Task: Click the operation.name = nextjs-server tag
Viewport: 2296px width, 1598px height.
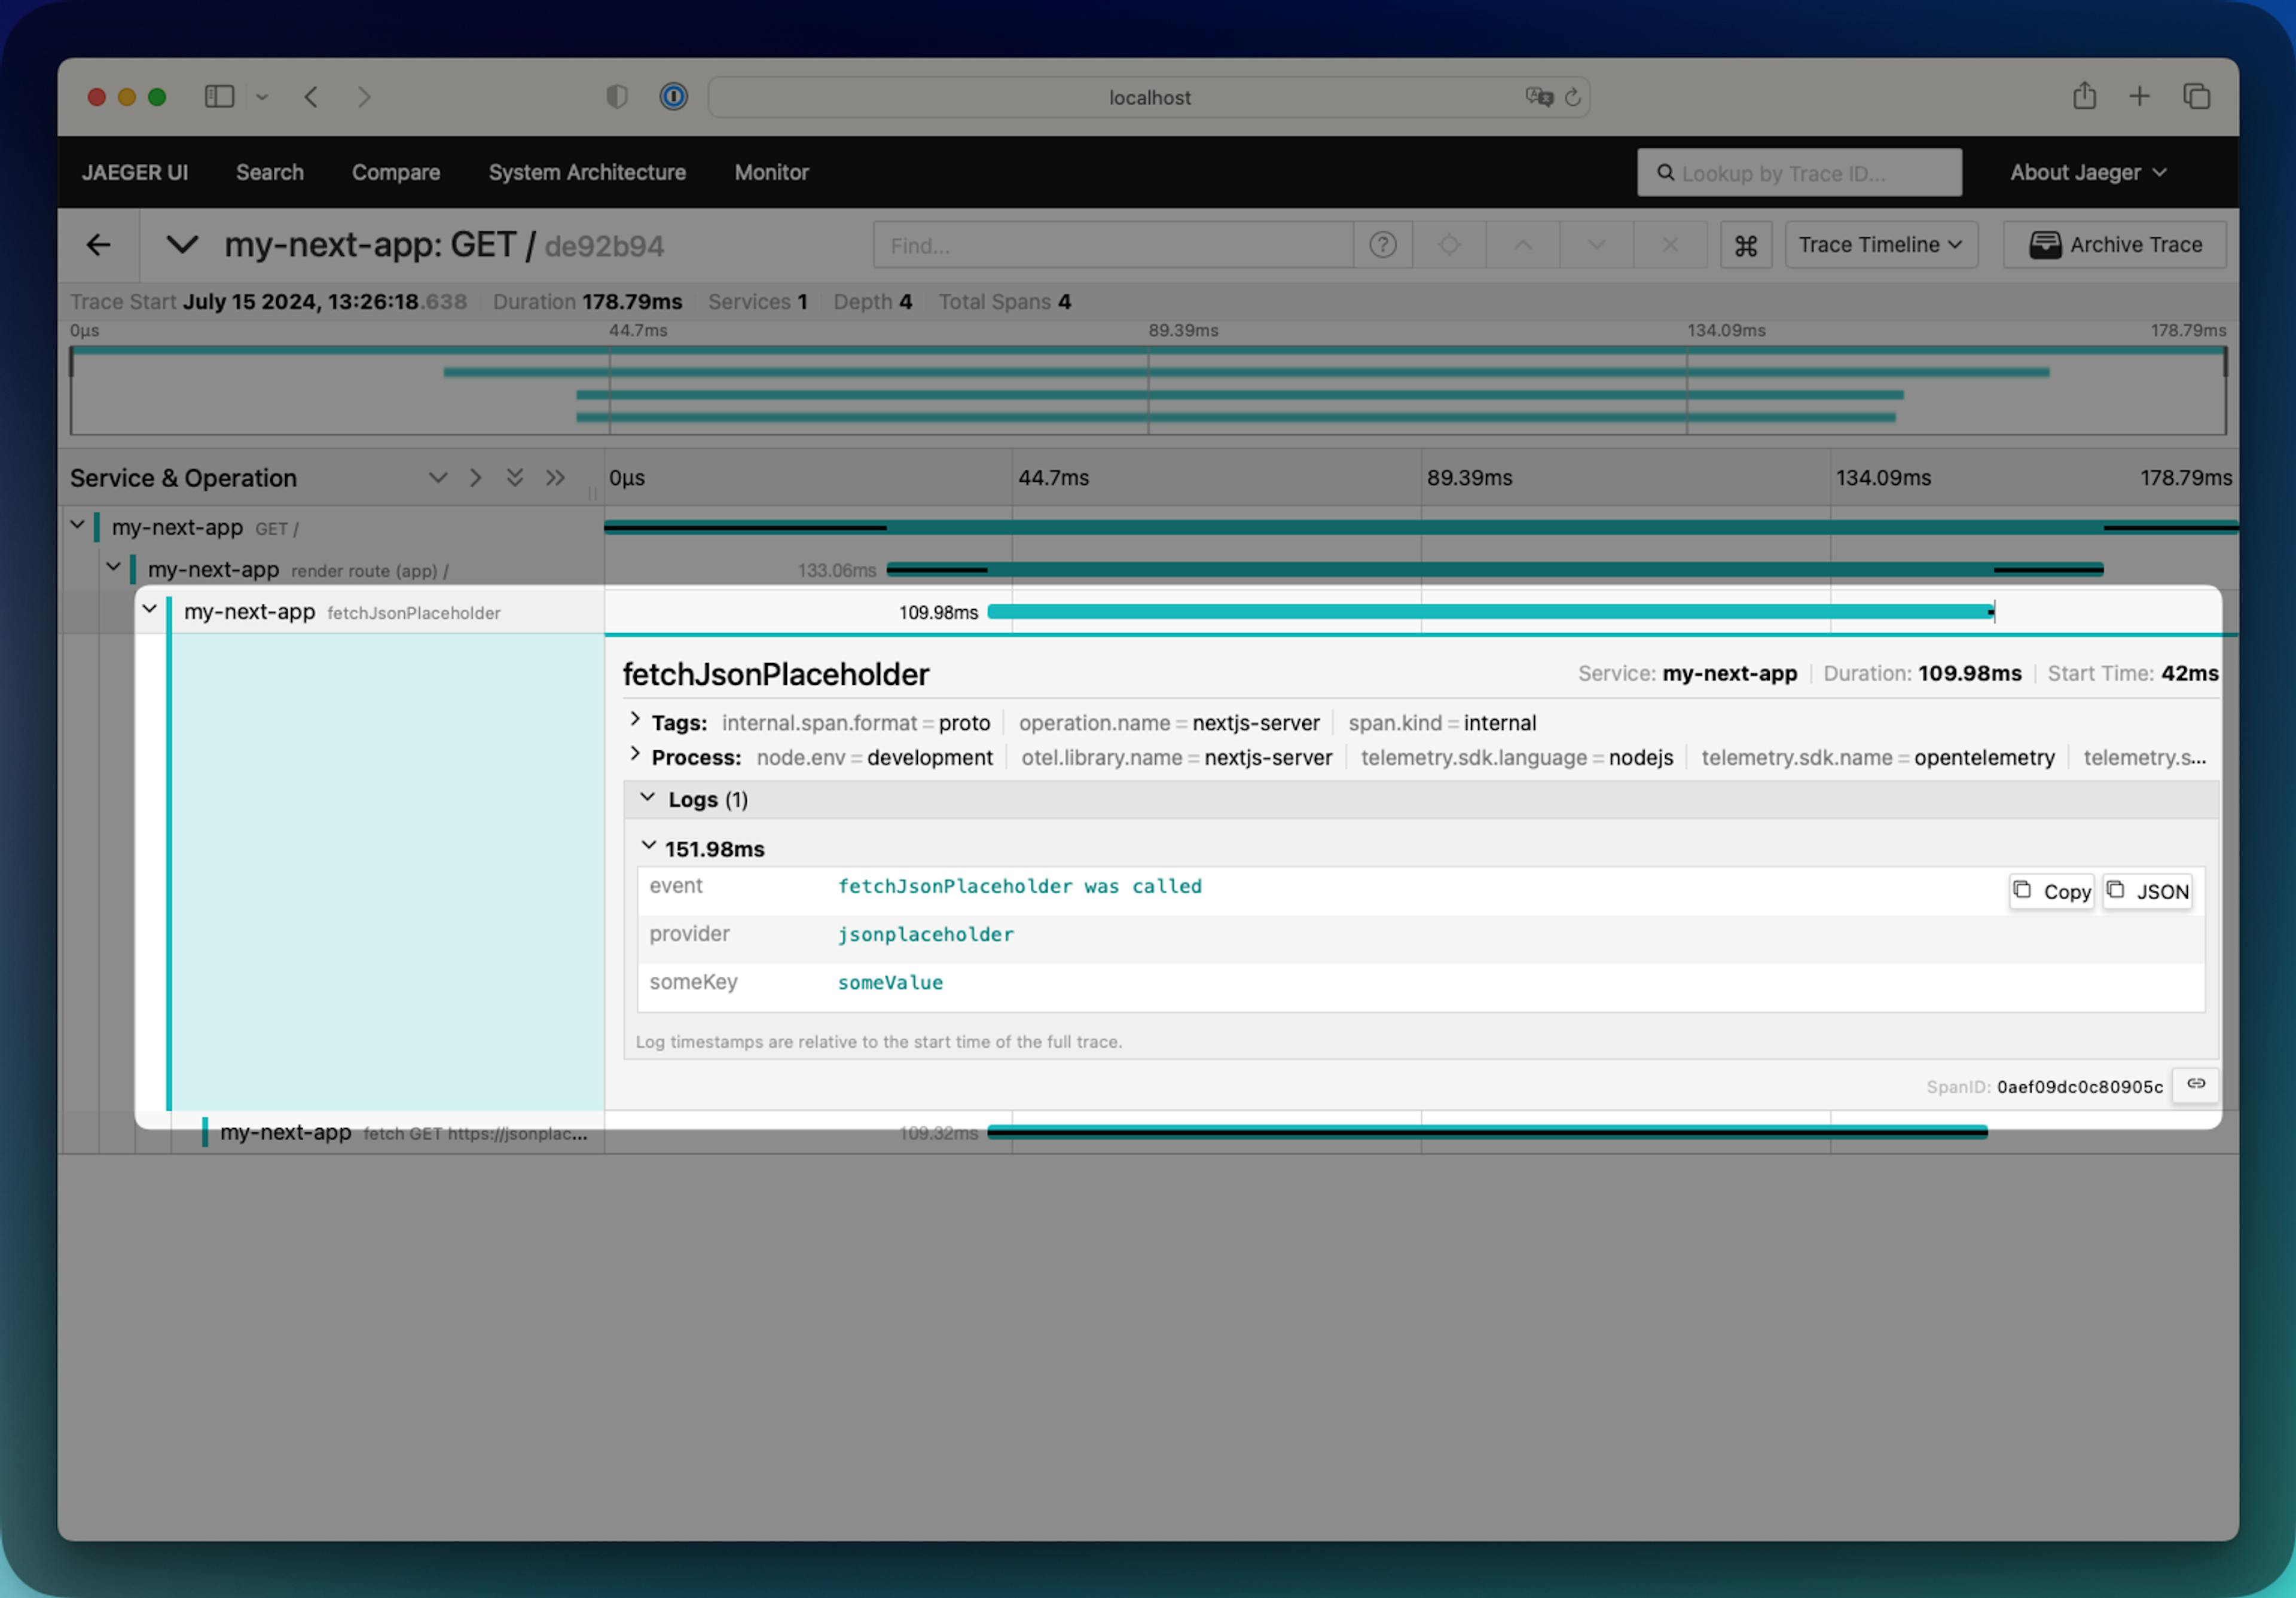Action: coord(1169,723)
